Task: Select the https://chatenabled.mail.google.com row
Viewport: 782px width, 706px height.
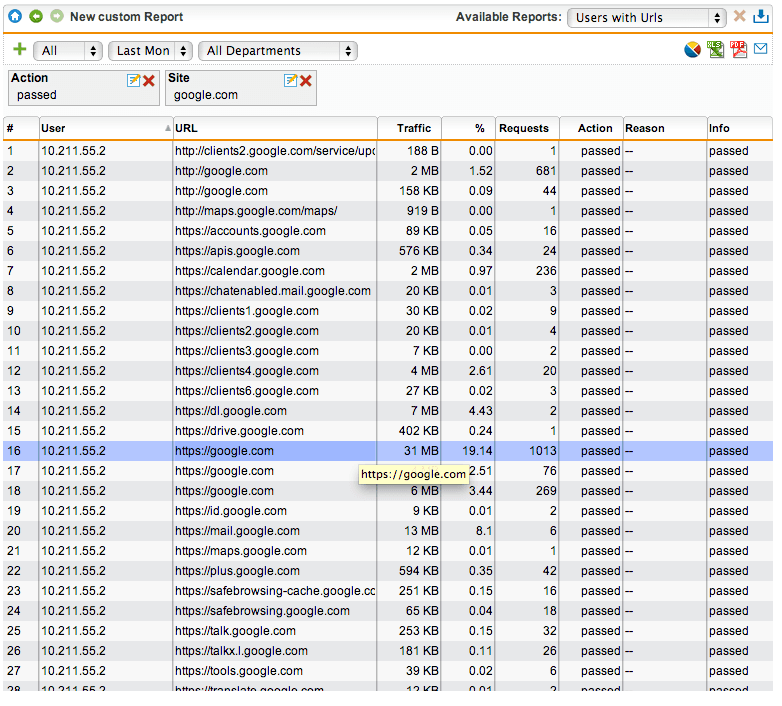Action: pos(388,291)
